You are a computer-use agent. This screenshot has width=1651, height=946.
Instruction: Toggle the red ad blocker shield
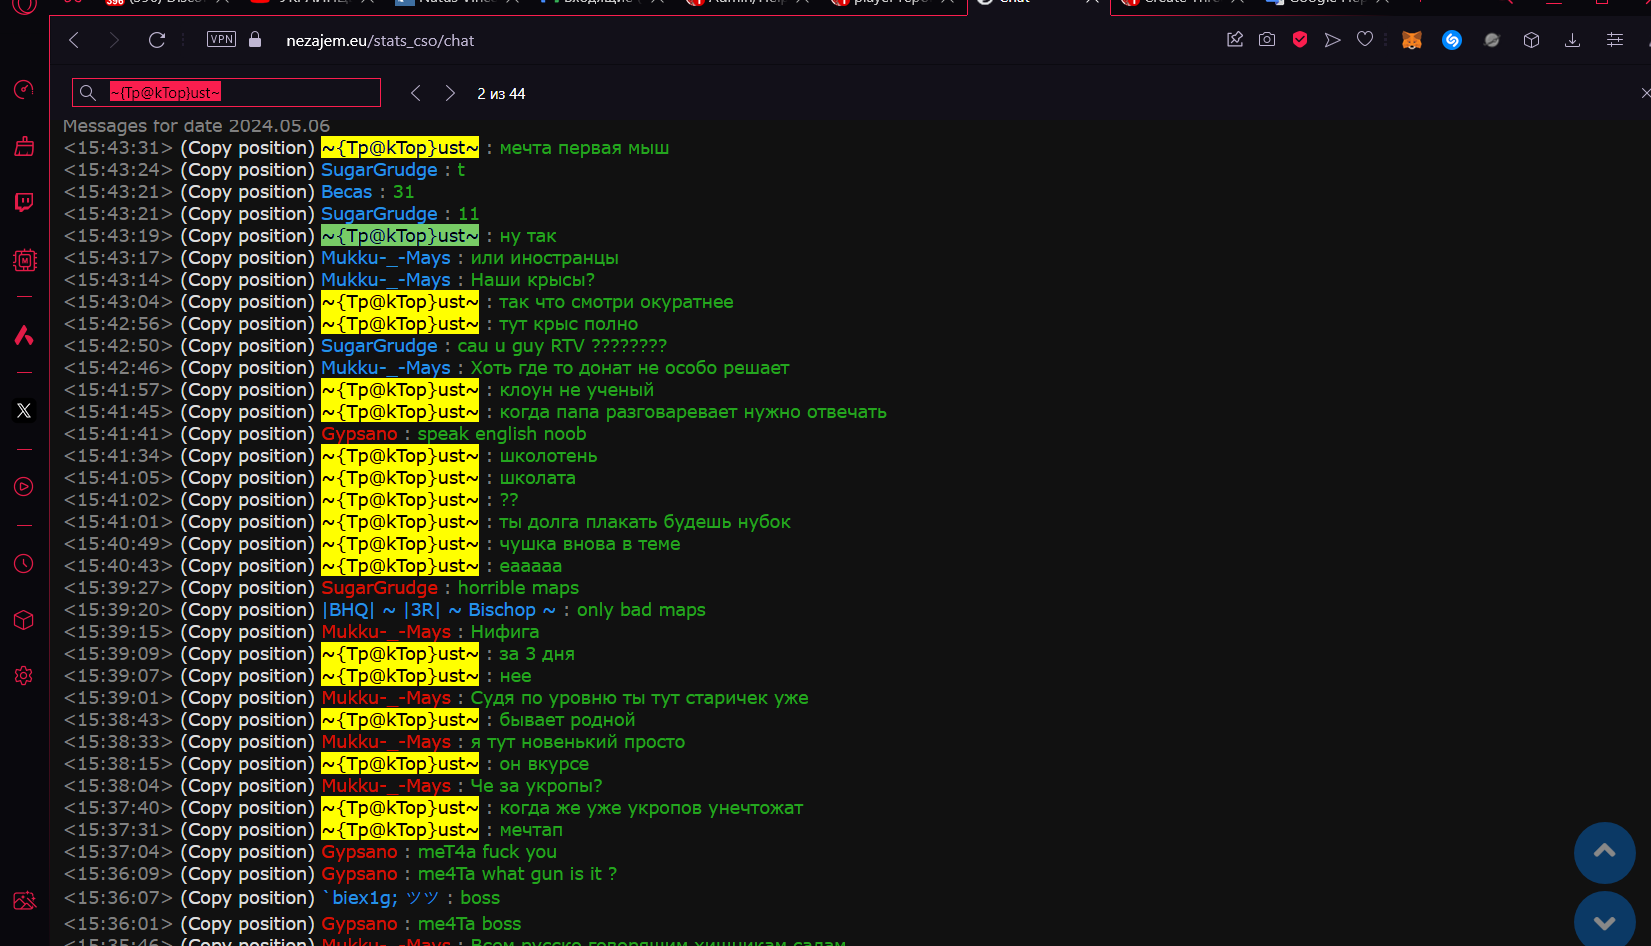coord(1300,40)
